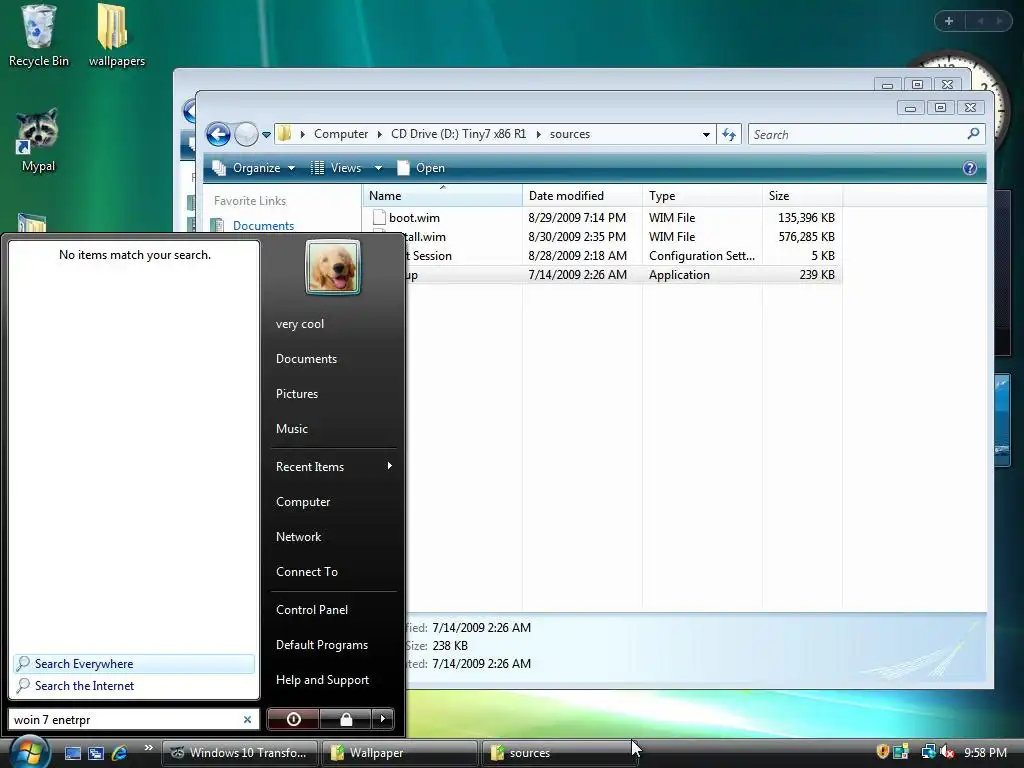1024x768 pixels.
Task: Expand the quick launch overflow chevron
Action: pos(148,748)
